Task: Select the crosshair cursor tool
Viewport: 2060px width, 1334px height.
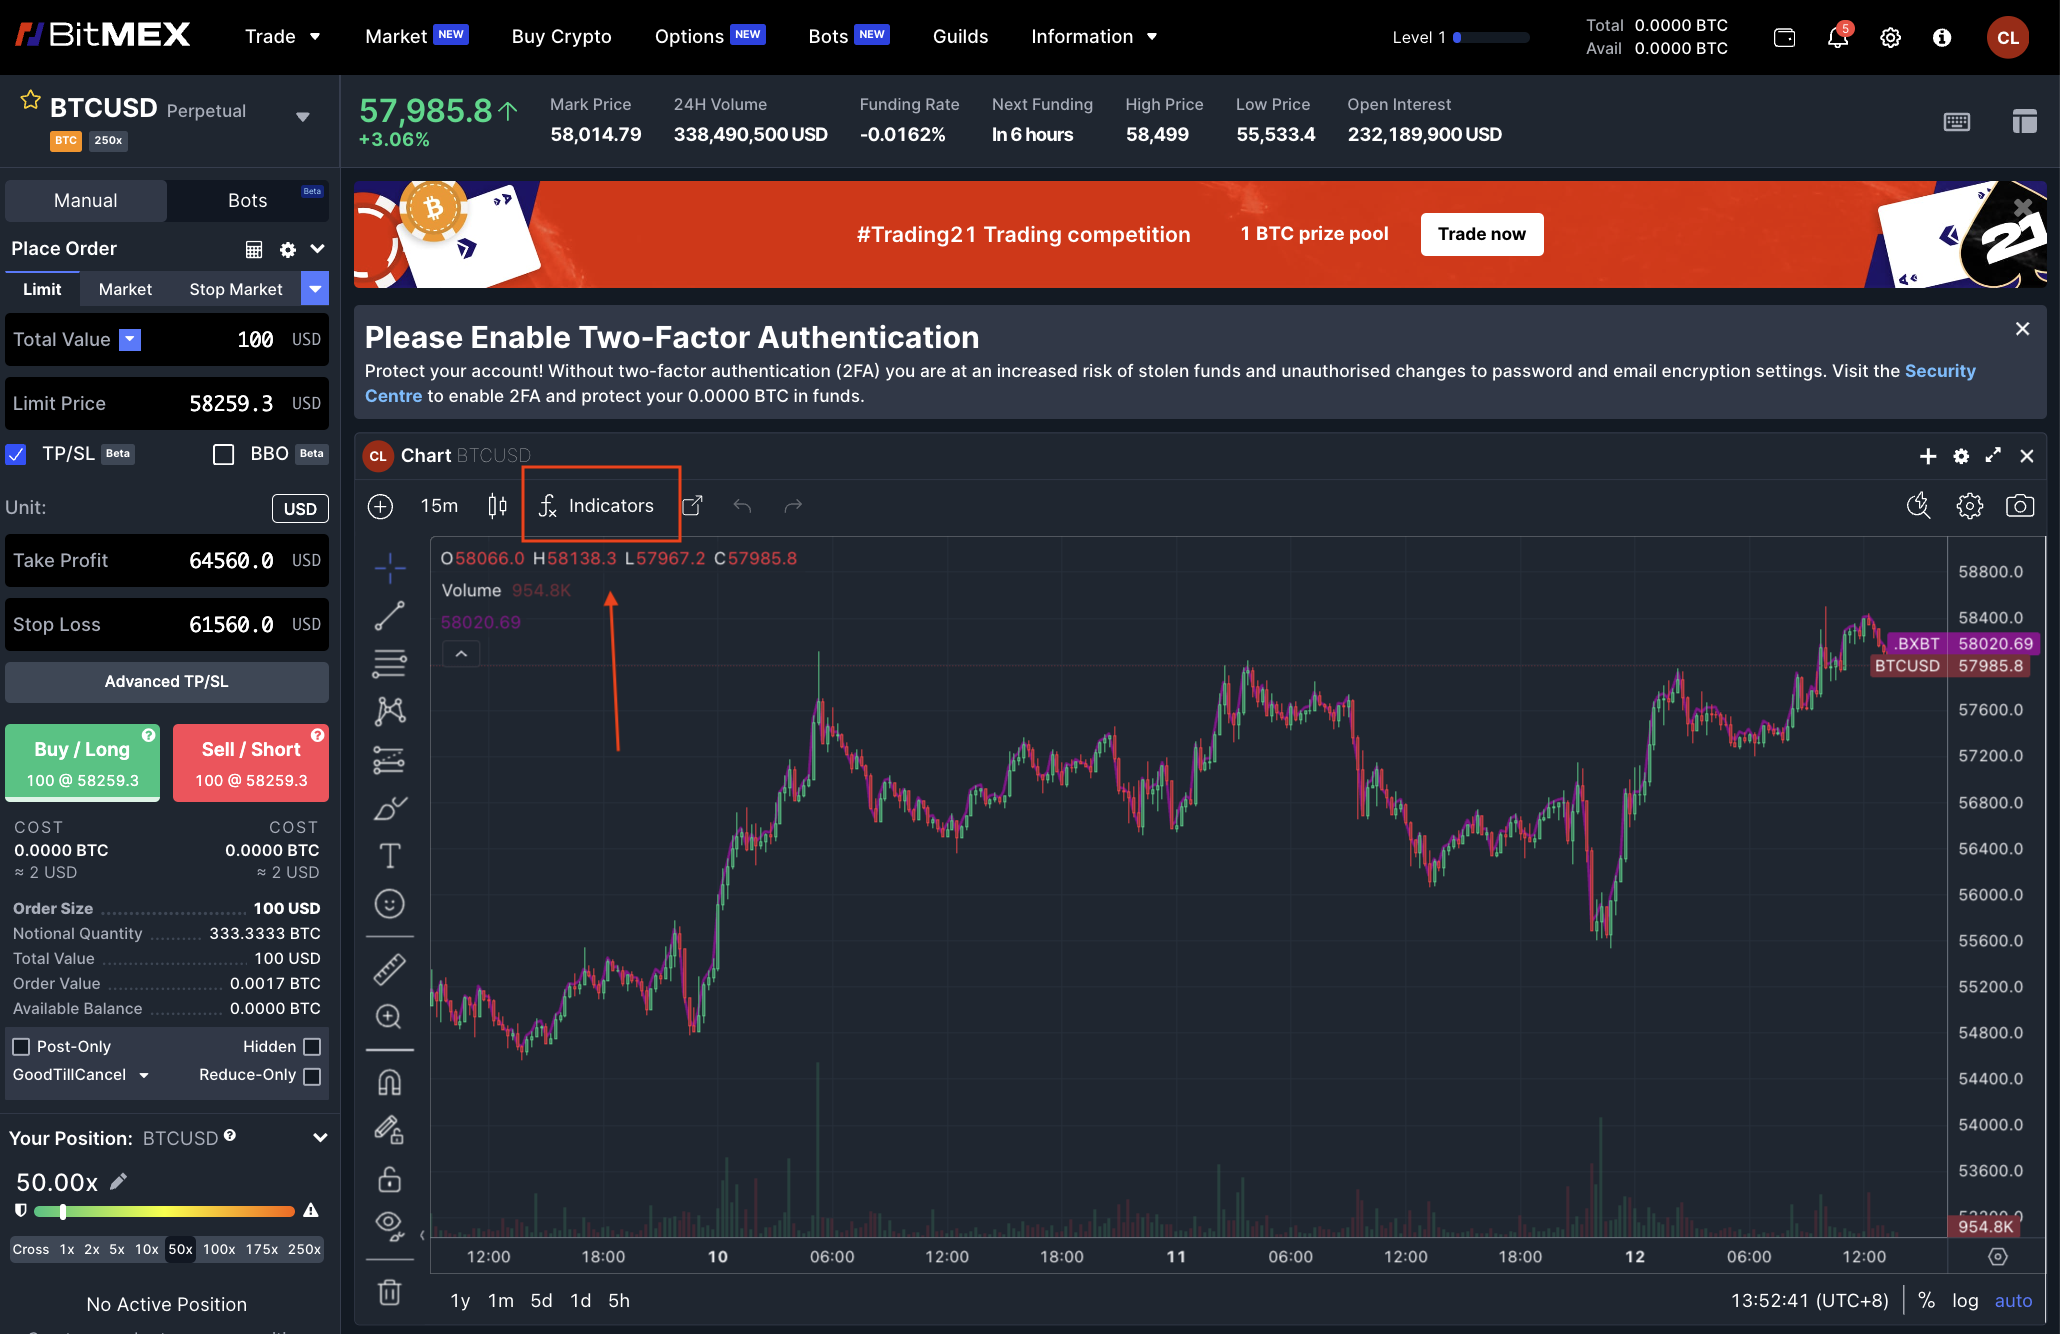Action: click(x=389, y=567)
